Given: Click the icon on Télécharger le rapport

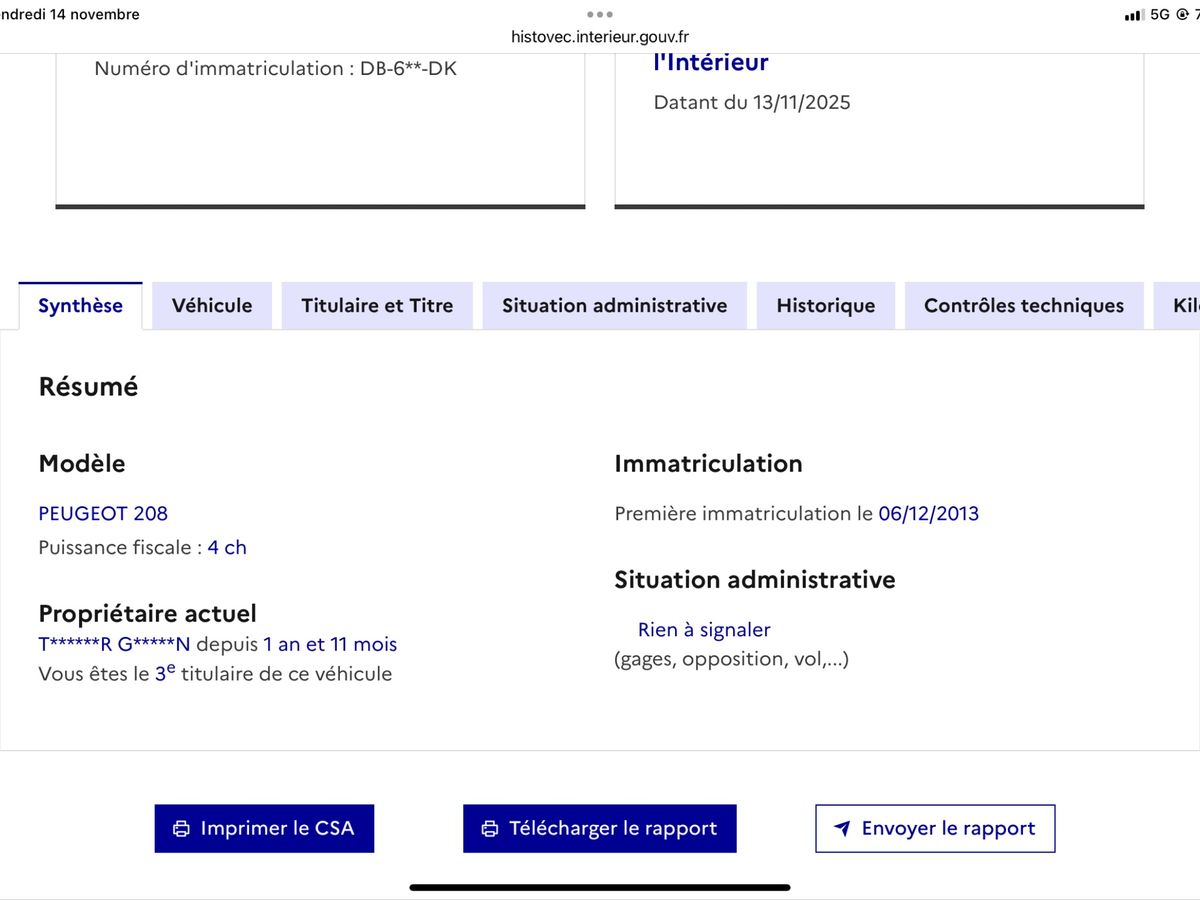Looking at the screenshot, I should pyautogui.click(x=490, y=829).
